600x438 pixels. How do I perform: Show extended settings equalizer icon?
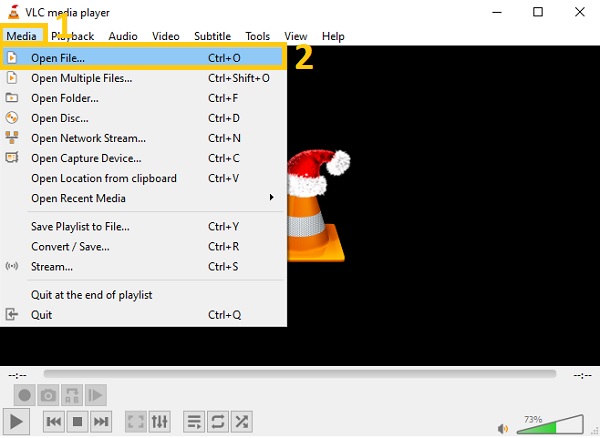tap(160, 422)
